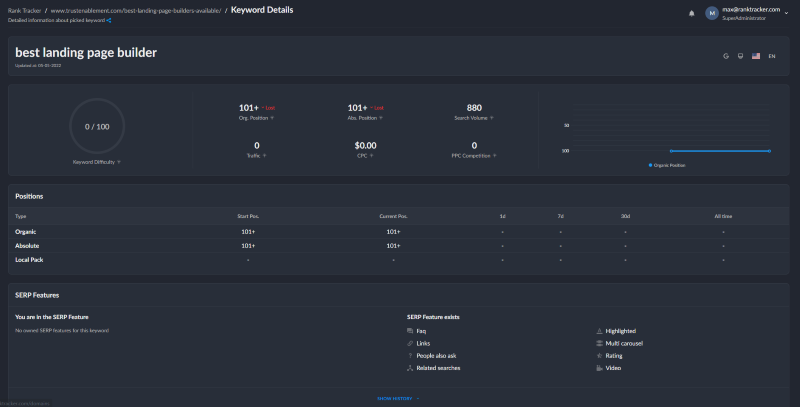Click the 880 search volume value
The height and width of the screenshot is (407, 800).
pyautogui.click(x=474, y=108)
